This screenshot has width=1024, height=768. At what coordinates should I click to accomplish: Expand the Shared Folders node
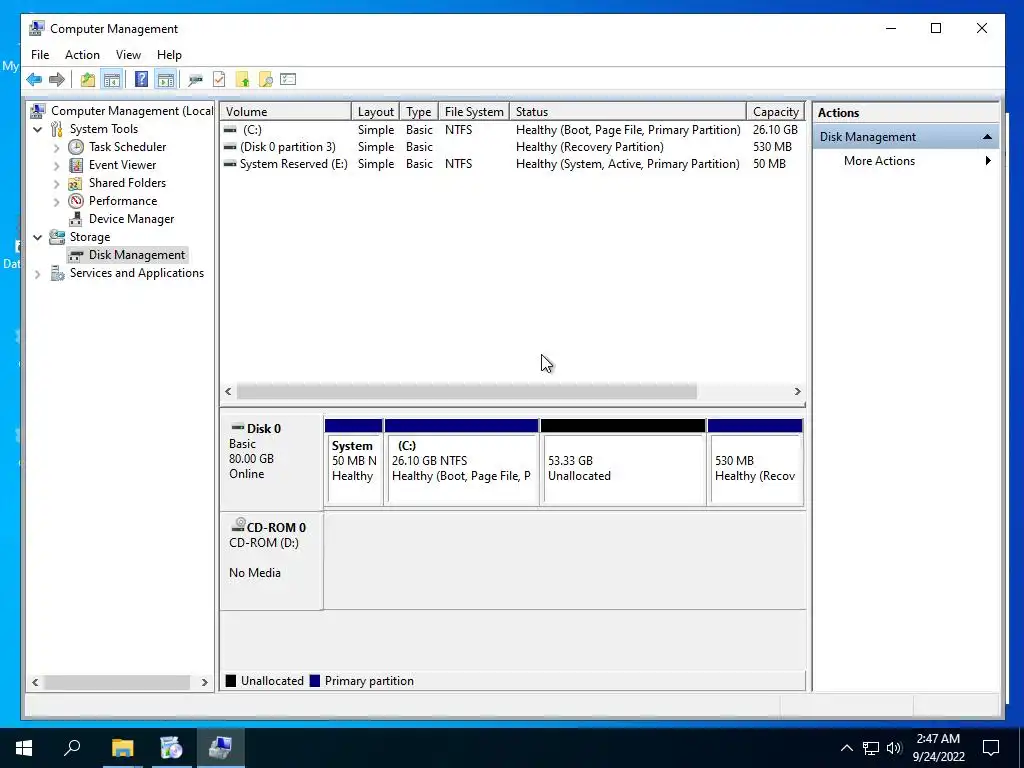click(x=56, y=184)
